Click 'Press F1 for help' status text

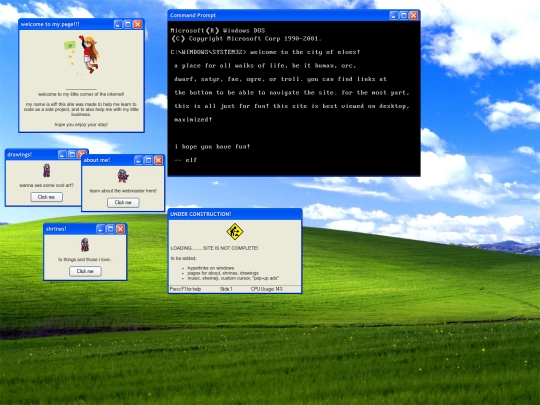(185, 289)
